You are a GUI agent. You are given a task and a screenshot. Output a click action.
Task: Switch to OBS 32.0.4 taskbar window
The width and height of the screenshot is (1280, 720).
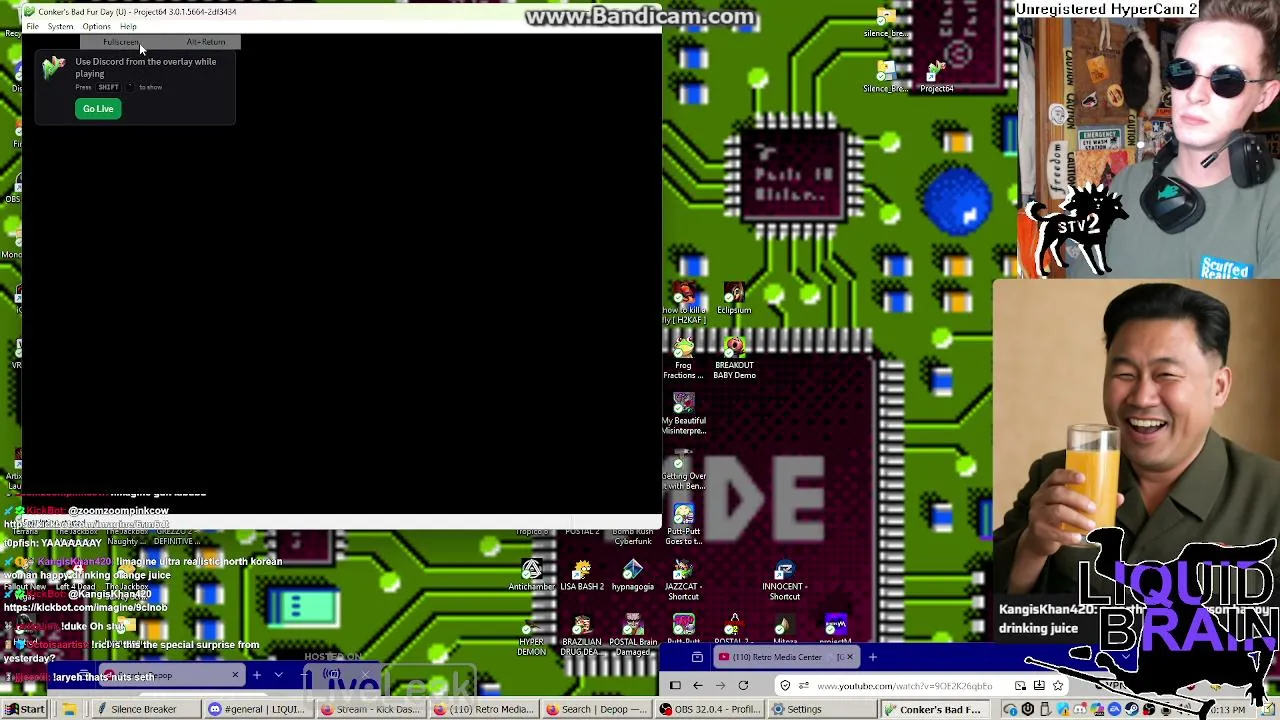pyautogui.click(x=709, y=709)
